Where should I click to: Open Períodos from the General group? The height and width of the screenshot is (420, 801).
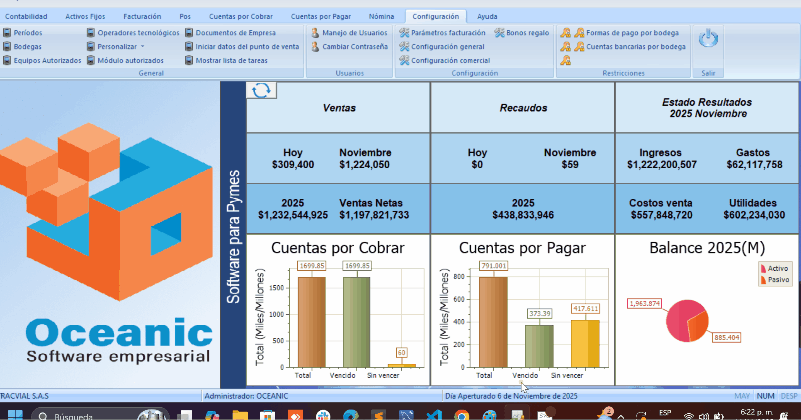click(28, 33)
